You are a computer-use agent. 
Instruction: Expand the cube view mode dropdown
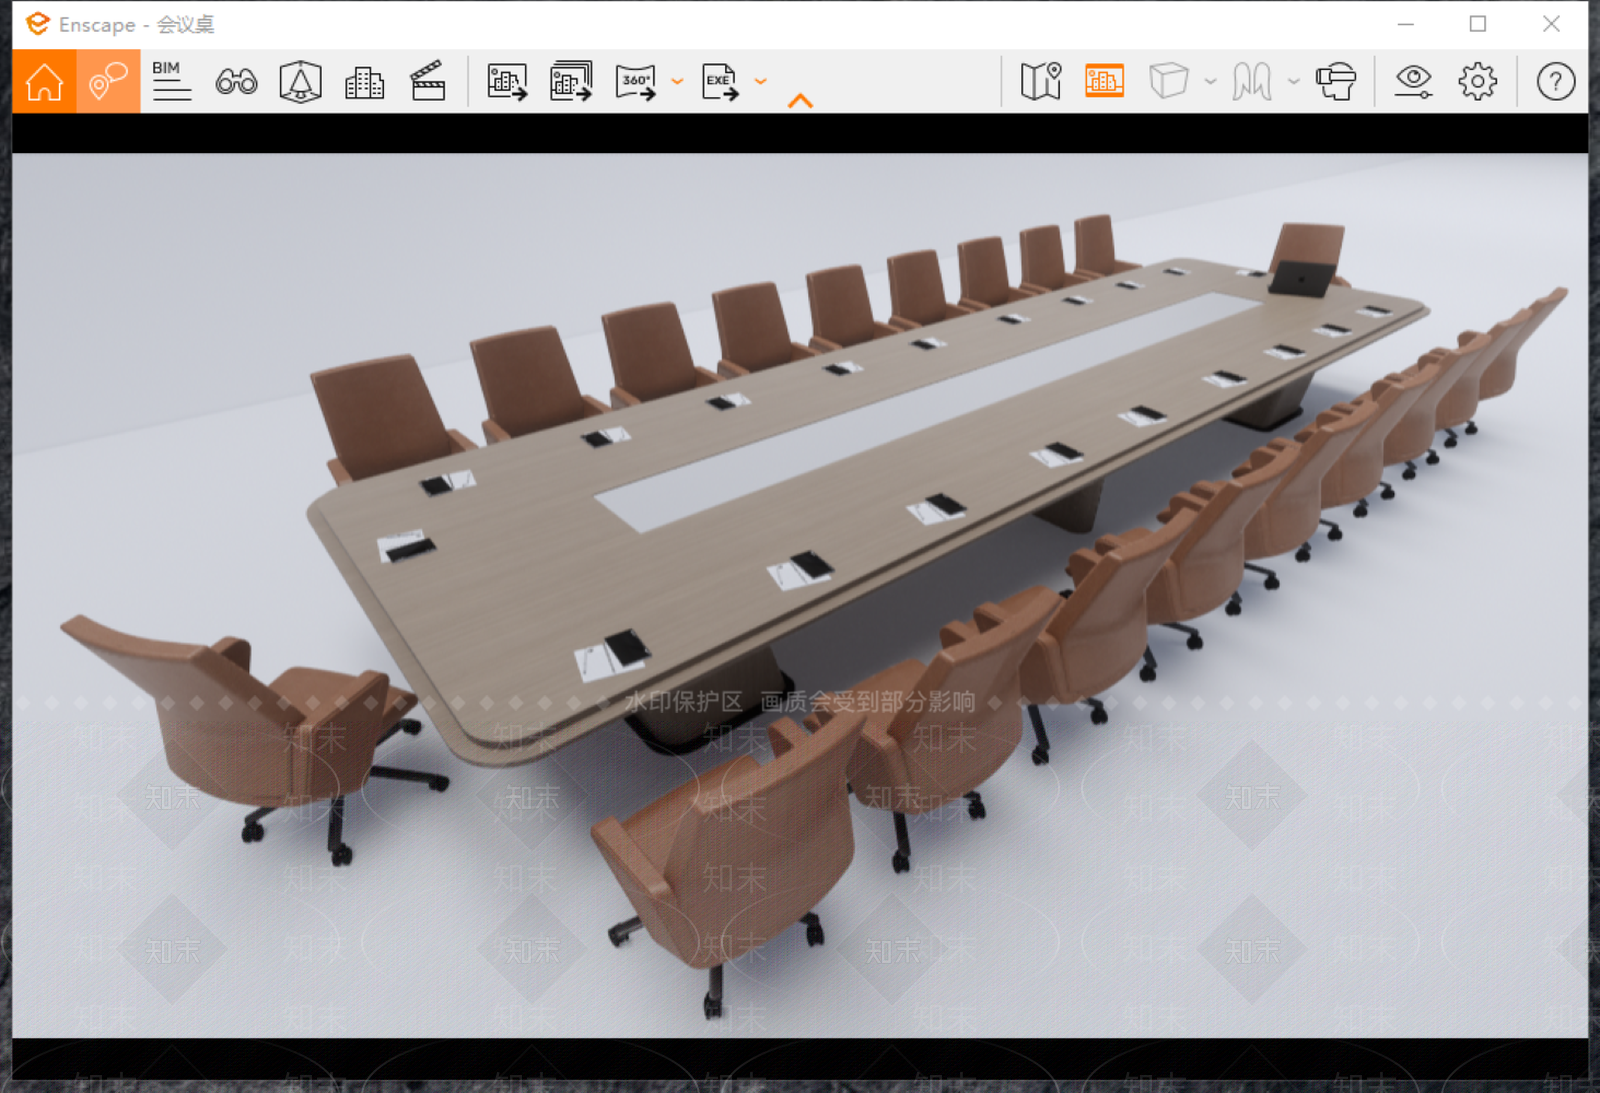[1210, 82]
